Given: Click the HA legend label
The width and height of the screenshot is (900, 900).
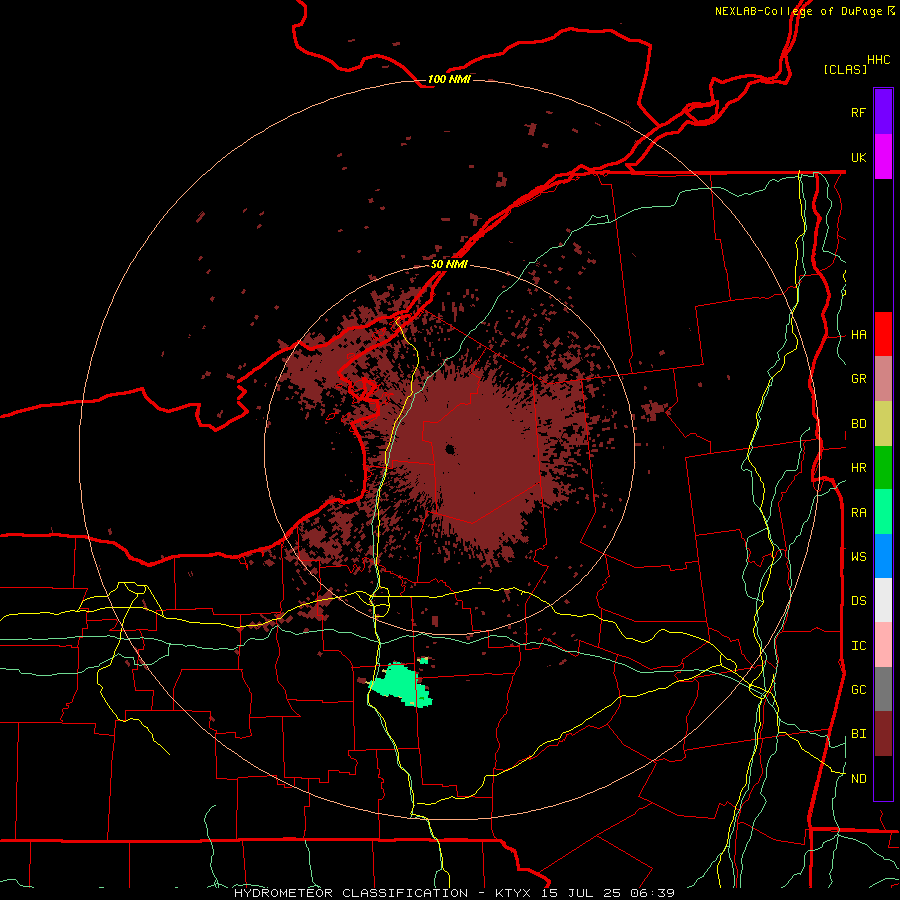Looking at the screenshot, I should click(858, 335).
